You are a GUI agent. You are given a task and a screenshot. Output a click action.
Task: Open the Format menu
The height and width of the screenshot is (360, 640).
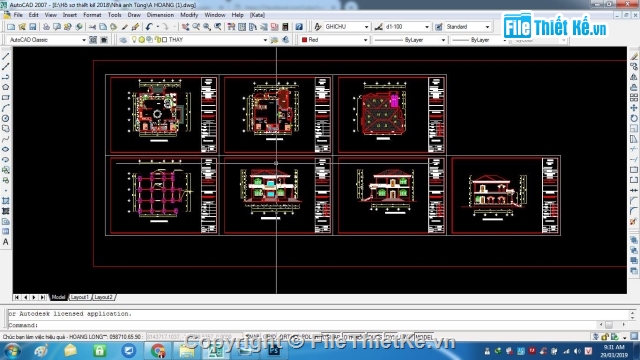point(92,15)
